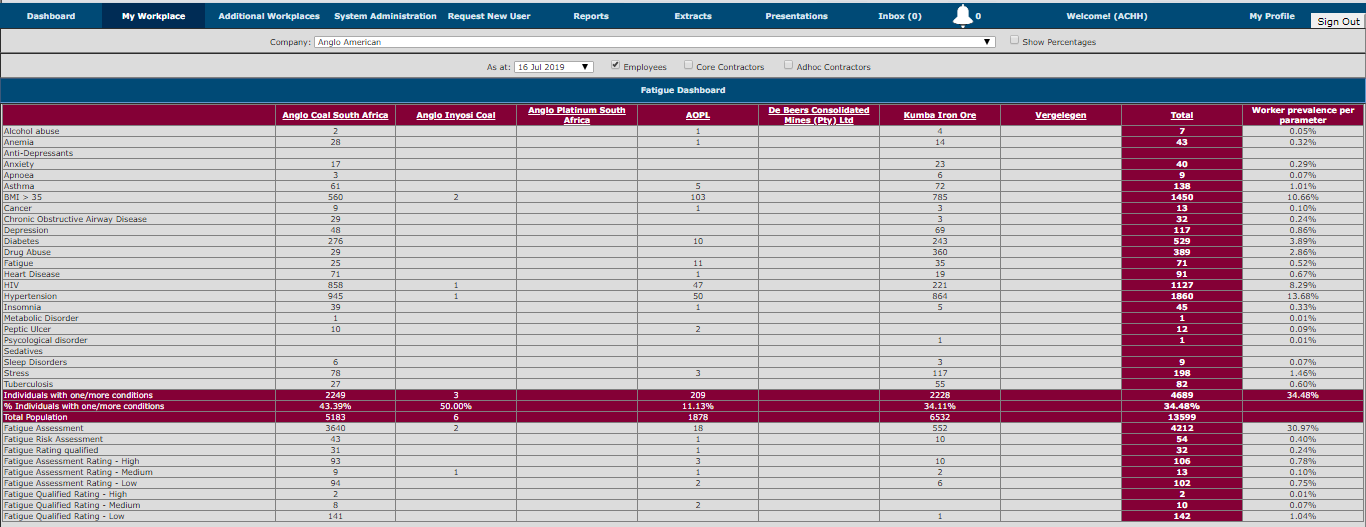Open Additional Workplaces menu

tap(269, 16)
